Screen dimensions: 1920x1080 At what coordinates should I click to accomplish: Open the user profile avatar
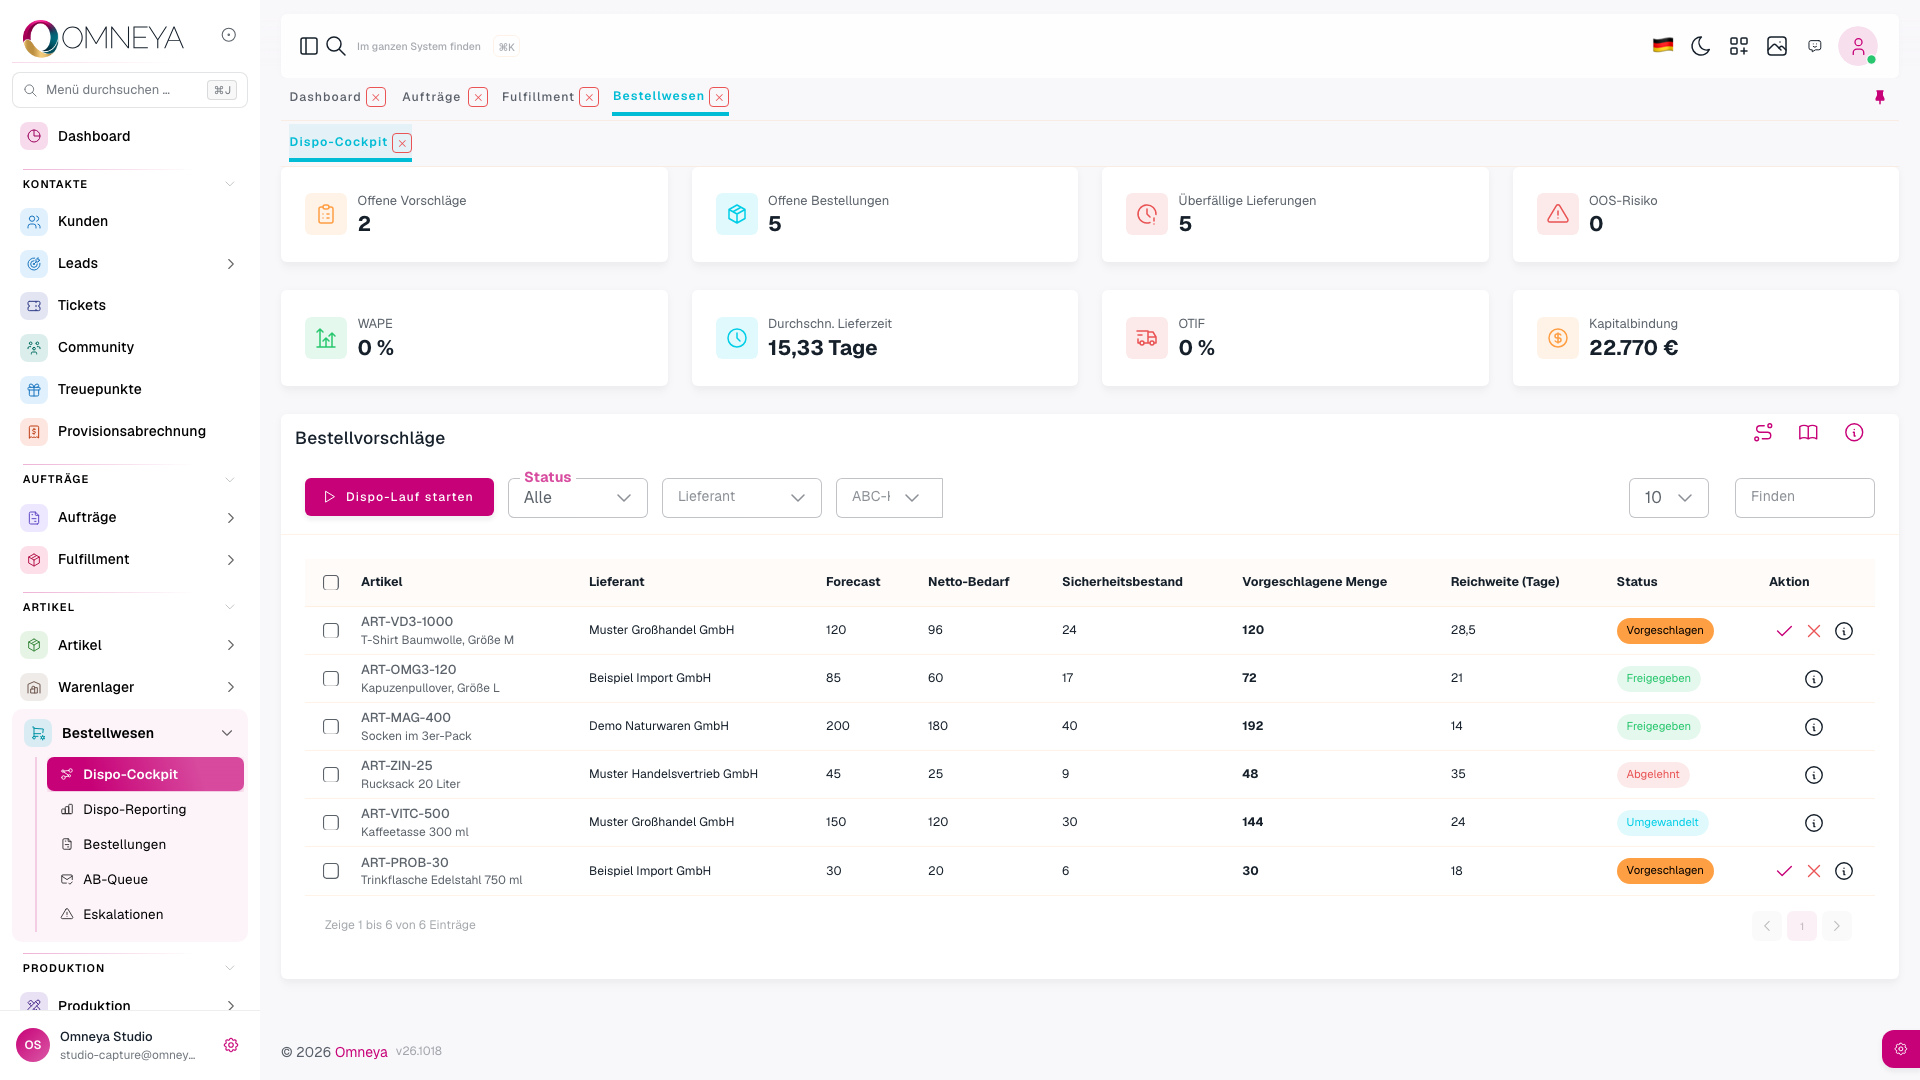pyautogui.click(x=1858, y=46)
